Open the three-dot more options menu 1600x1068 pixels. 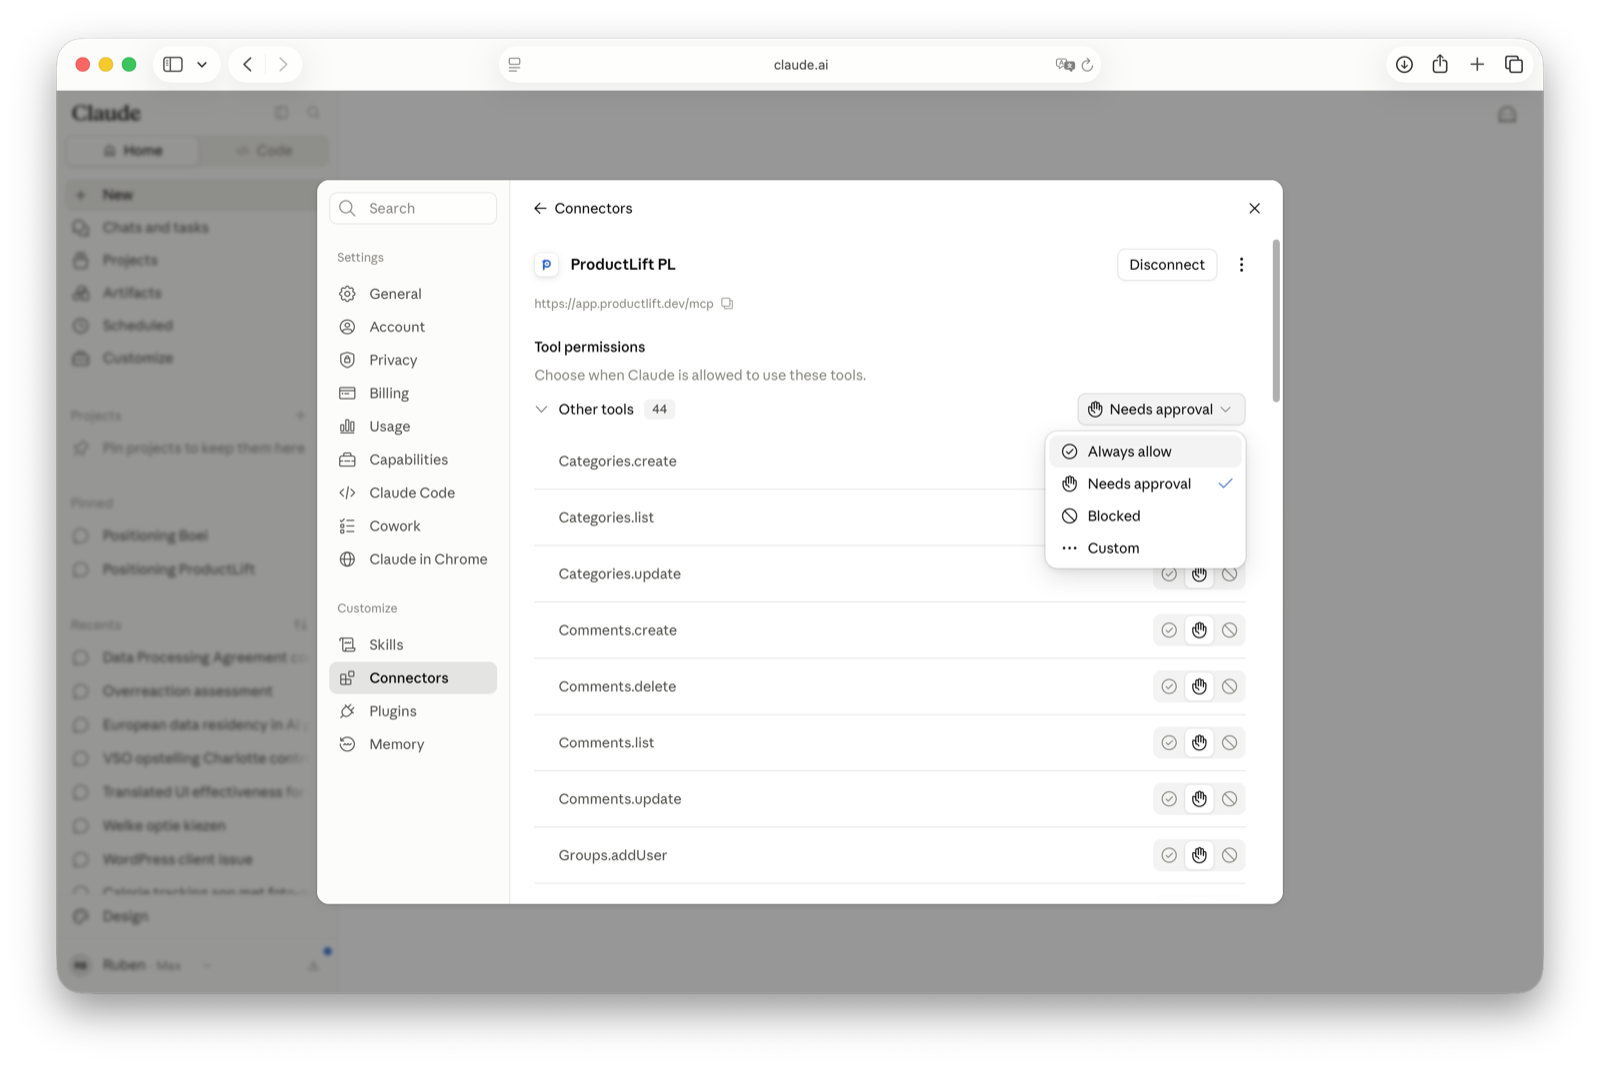(1241, 265)
